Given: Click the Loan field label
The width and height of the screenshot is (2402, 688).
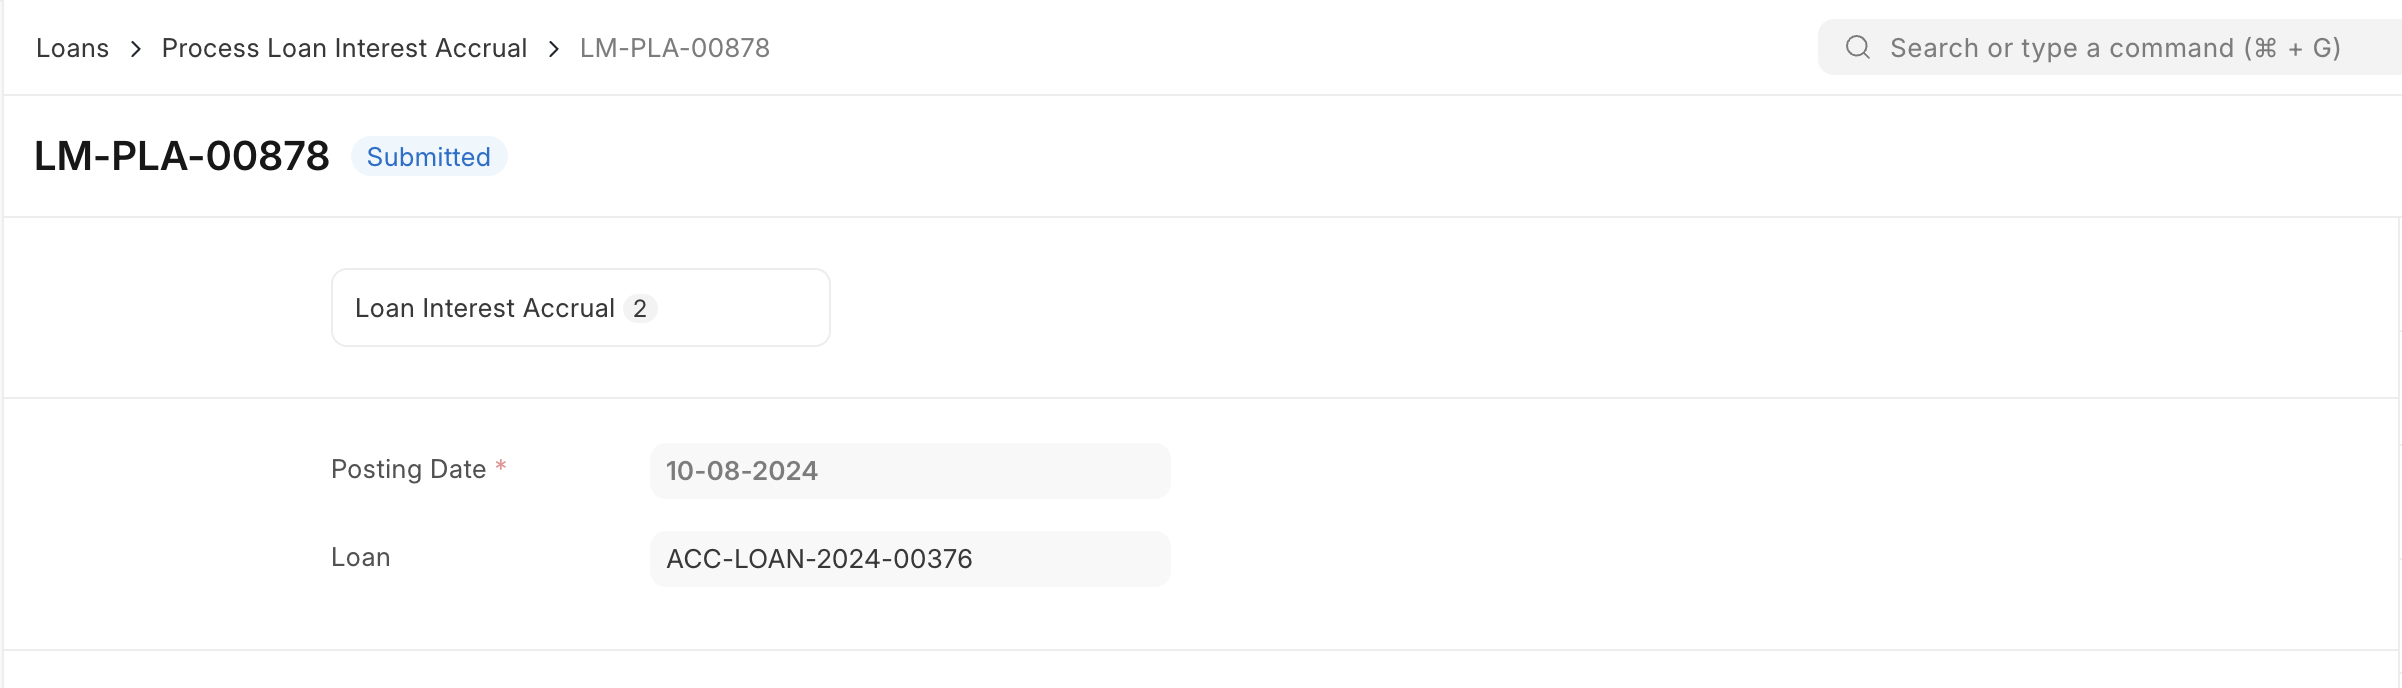Looking at the screenshot, I should tap(360, 557).
